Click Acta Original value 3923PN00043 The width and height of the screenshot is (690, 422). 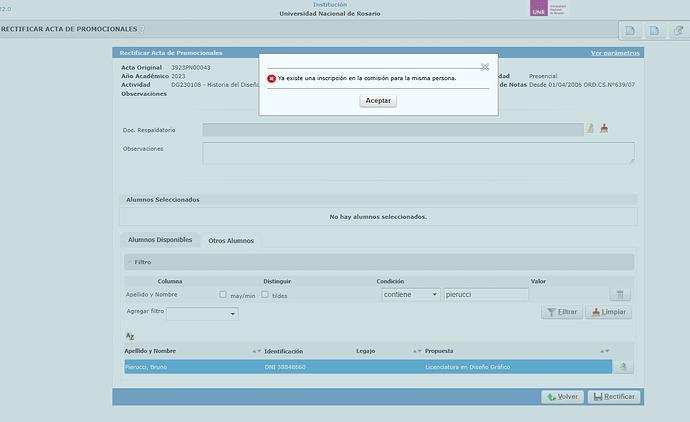coord(191,68)
